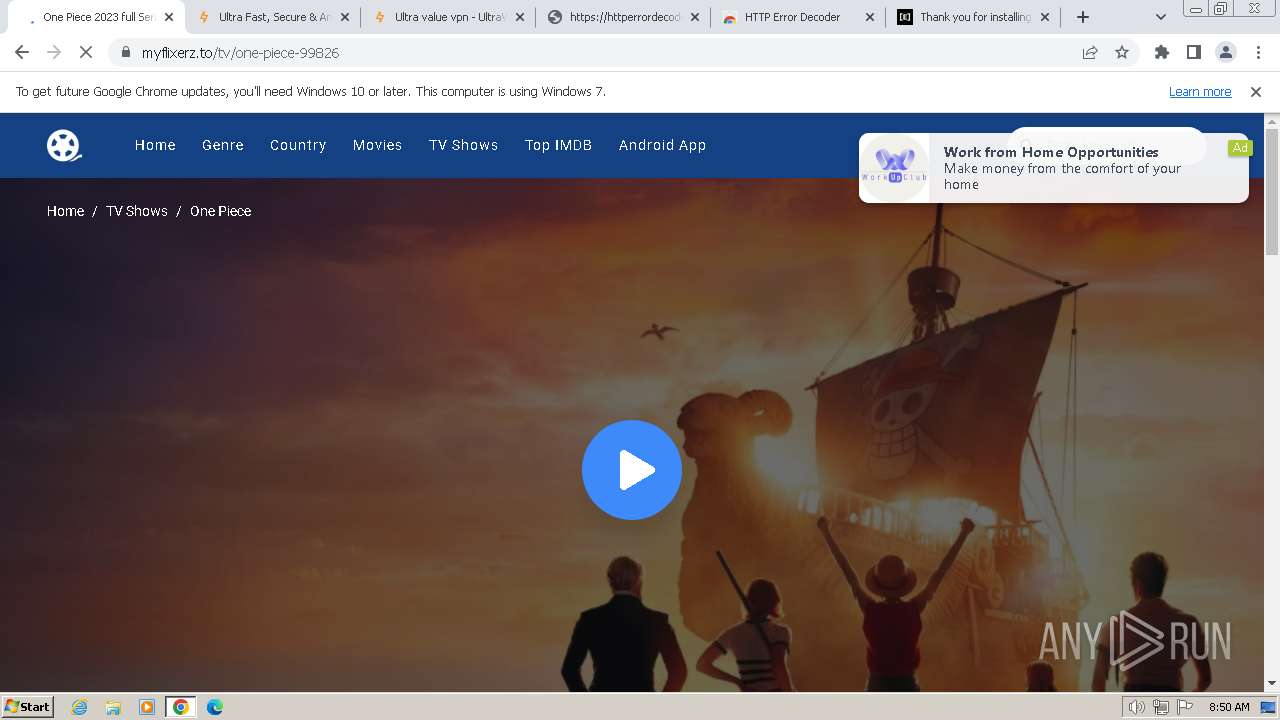Open the Action Center flag icon
Viewport: 1280px width, 720px height.
[x=1185, y=707]
